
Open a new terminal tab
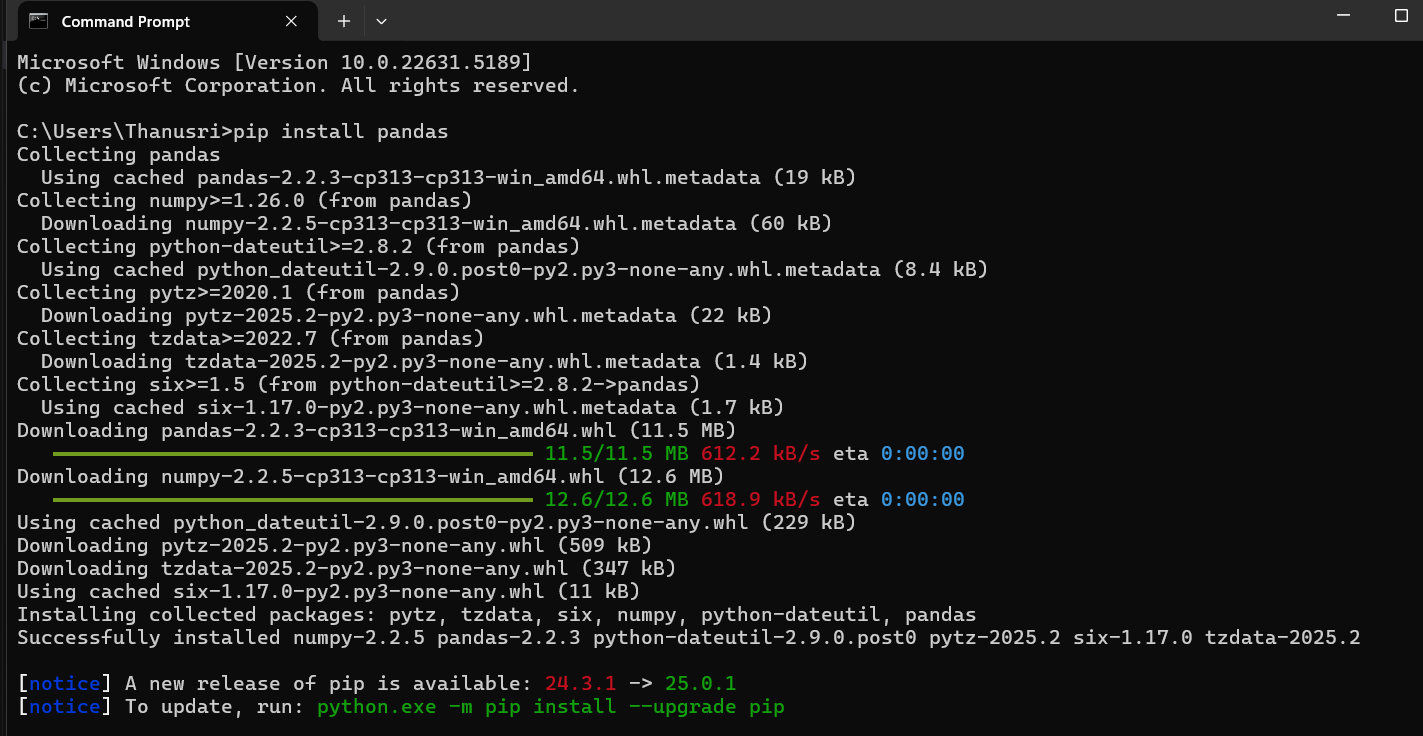tap(343, 21)
